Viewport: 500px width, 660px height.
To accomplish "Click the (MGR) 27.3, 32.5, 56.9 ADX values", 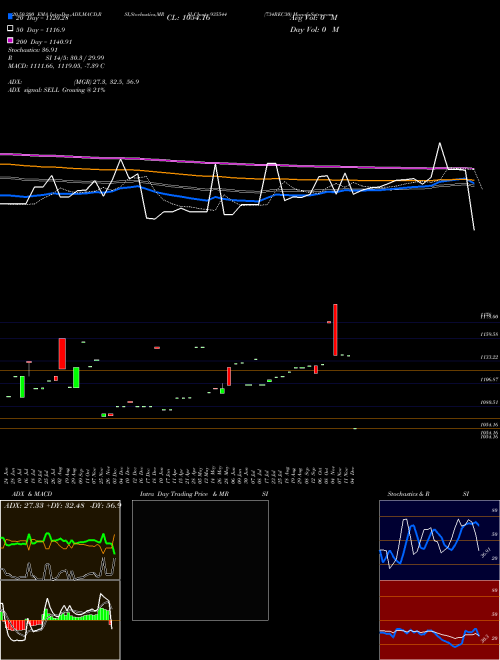I will pos(106,82).
